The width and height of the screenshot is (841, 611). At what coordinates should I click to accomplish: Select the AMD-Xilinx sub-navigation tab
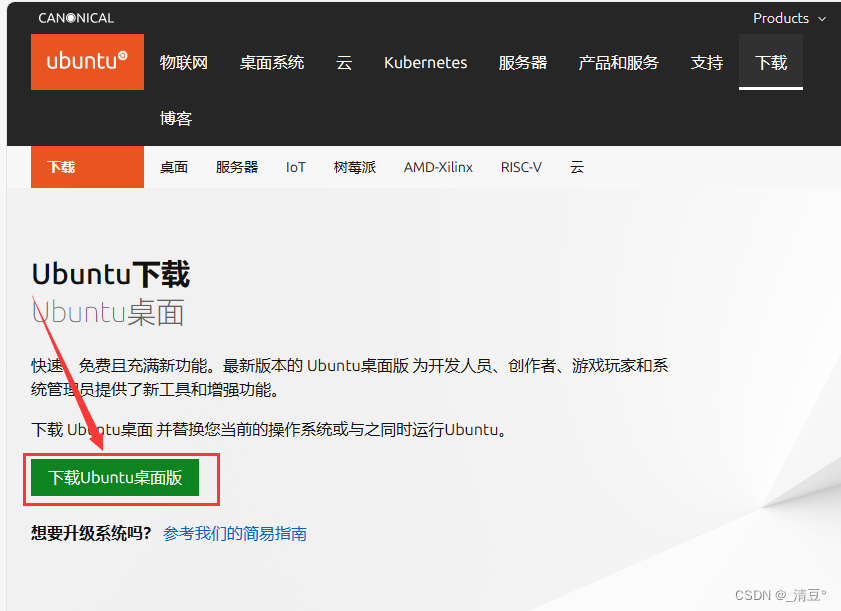(438, 167)
